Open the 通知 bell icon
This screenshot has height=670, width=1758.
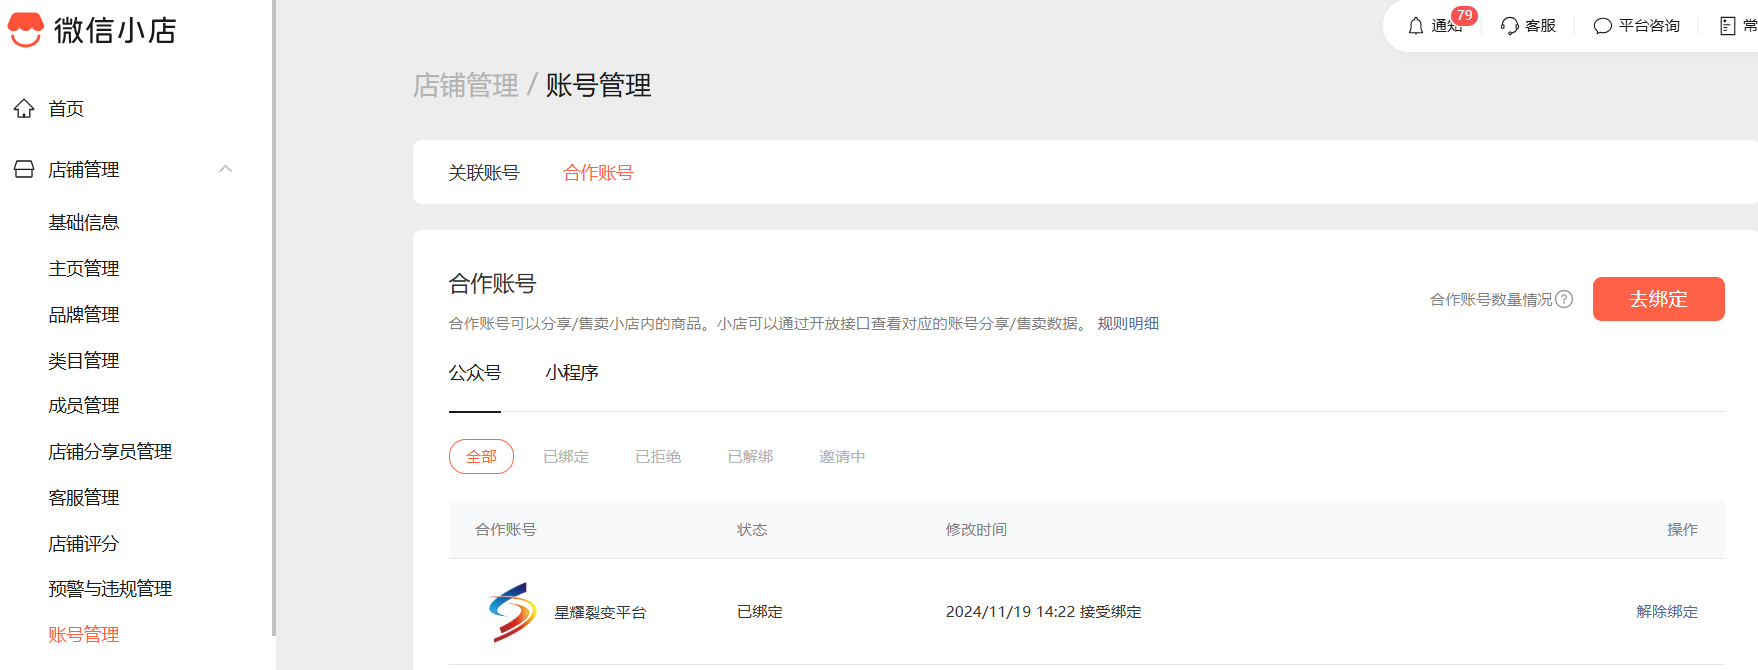(1416, 26)
